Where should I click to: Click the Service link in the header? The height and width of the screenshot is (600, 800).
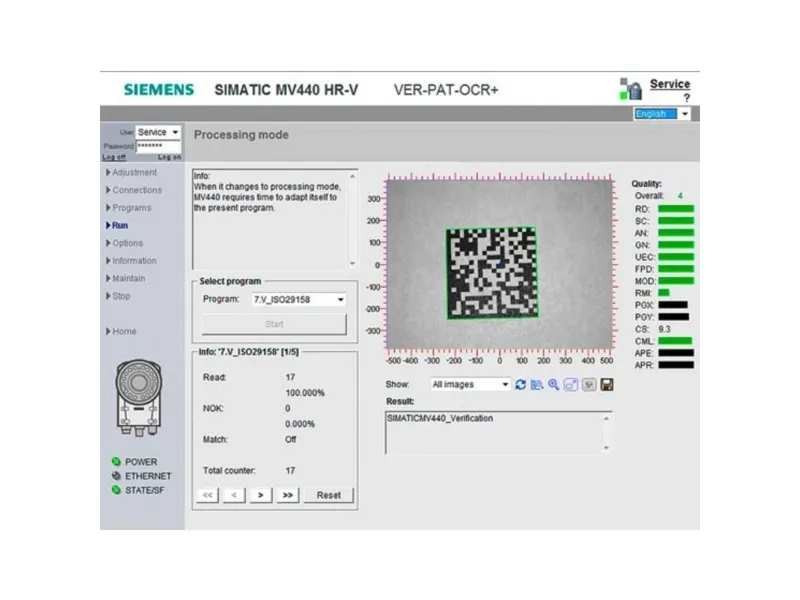670,84
